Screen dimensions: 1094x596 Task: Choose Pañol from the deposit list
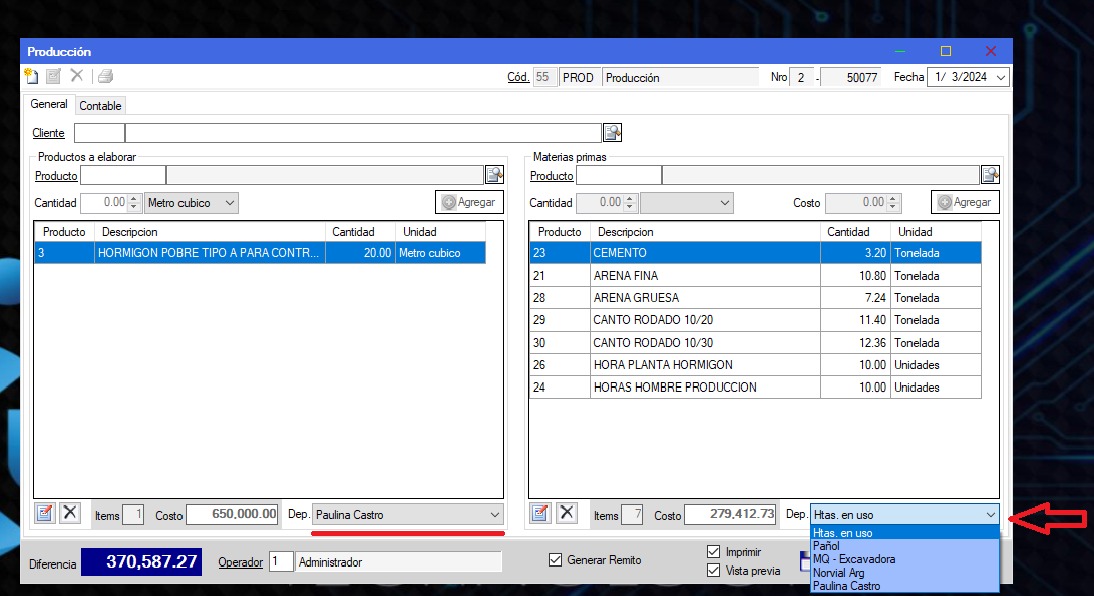[x=905, y=546]
